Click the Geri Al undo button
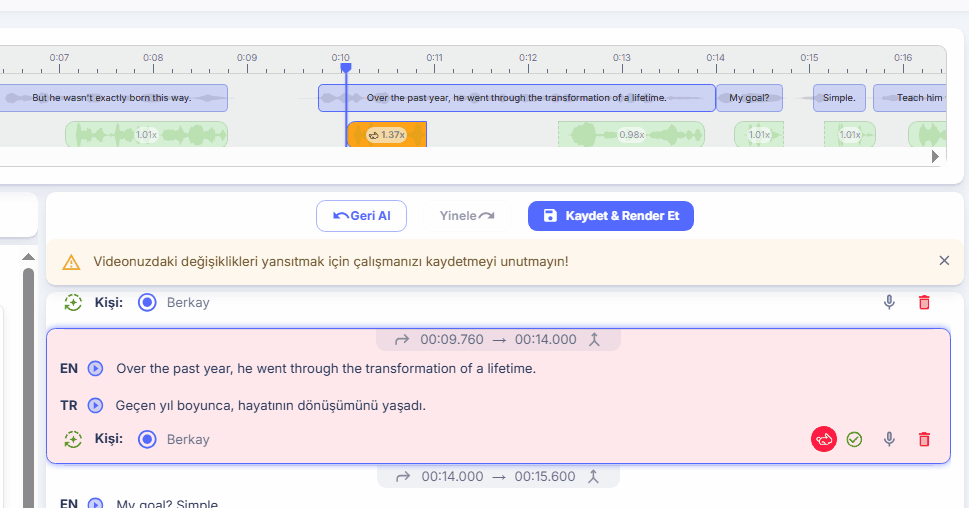969x508 pixels. [x=362, y=216]
